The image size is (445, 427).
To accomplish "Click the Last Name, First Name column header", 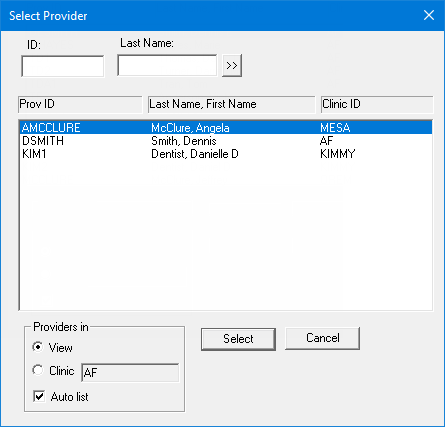I will (x=232, y=104).
